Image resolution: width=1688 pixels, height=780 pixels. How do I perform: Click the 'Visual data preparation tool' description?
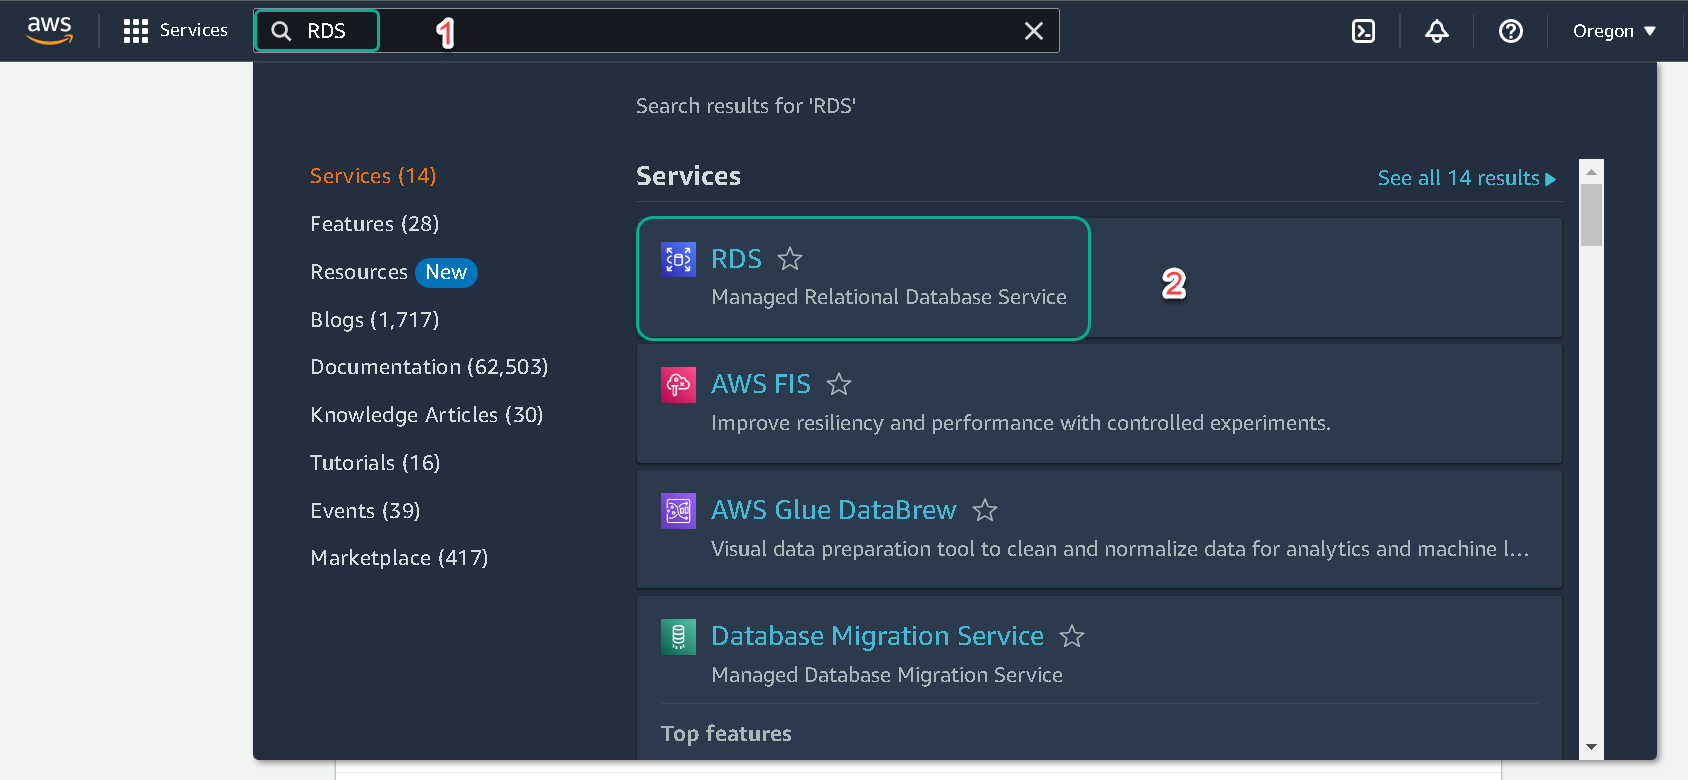click(1120, 549)
